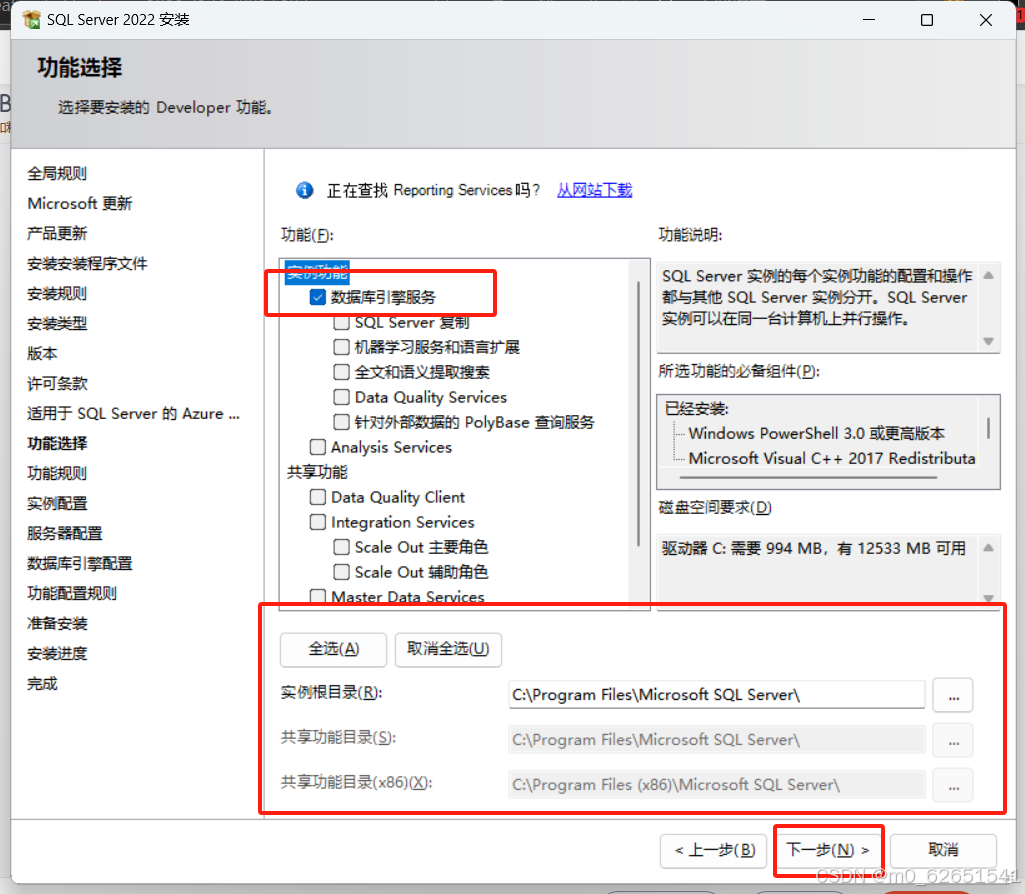Click up arrow in 磁盘空间要求 box
The height and width of the screenshot is (894, 1025).
[988, 548]
